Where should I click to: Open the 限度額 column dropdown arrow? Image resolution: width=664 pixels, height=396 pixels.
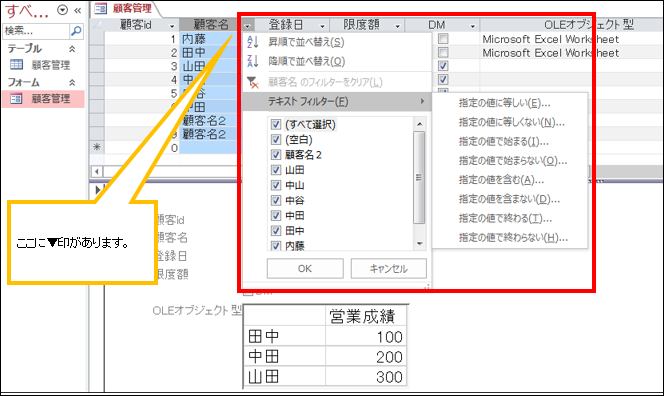(x=397, y=26)
